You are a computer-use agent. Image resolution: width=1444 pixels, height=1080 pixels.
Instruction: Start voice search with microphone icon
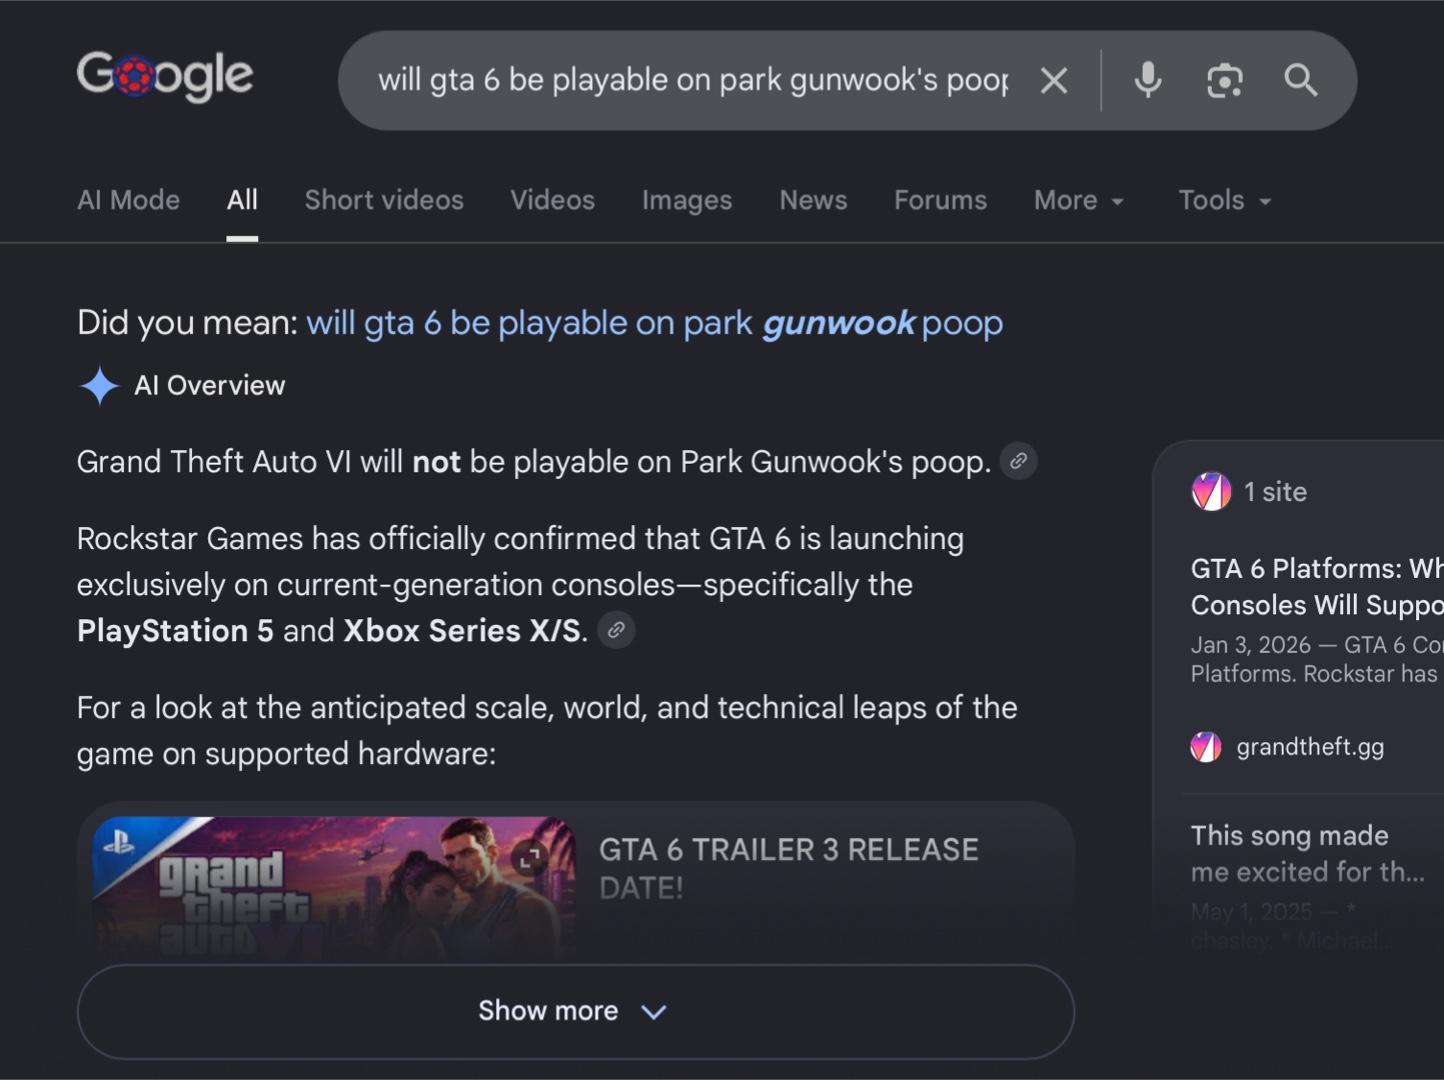1148,80
